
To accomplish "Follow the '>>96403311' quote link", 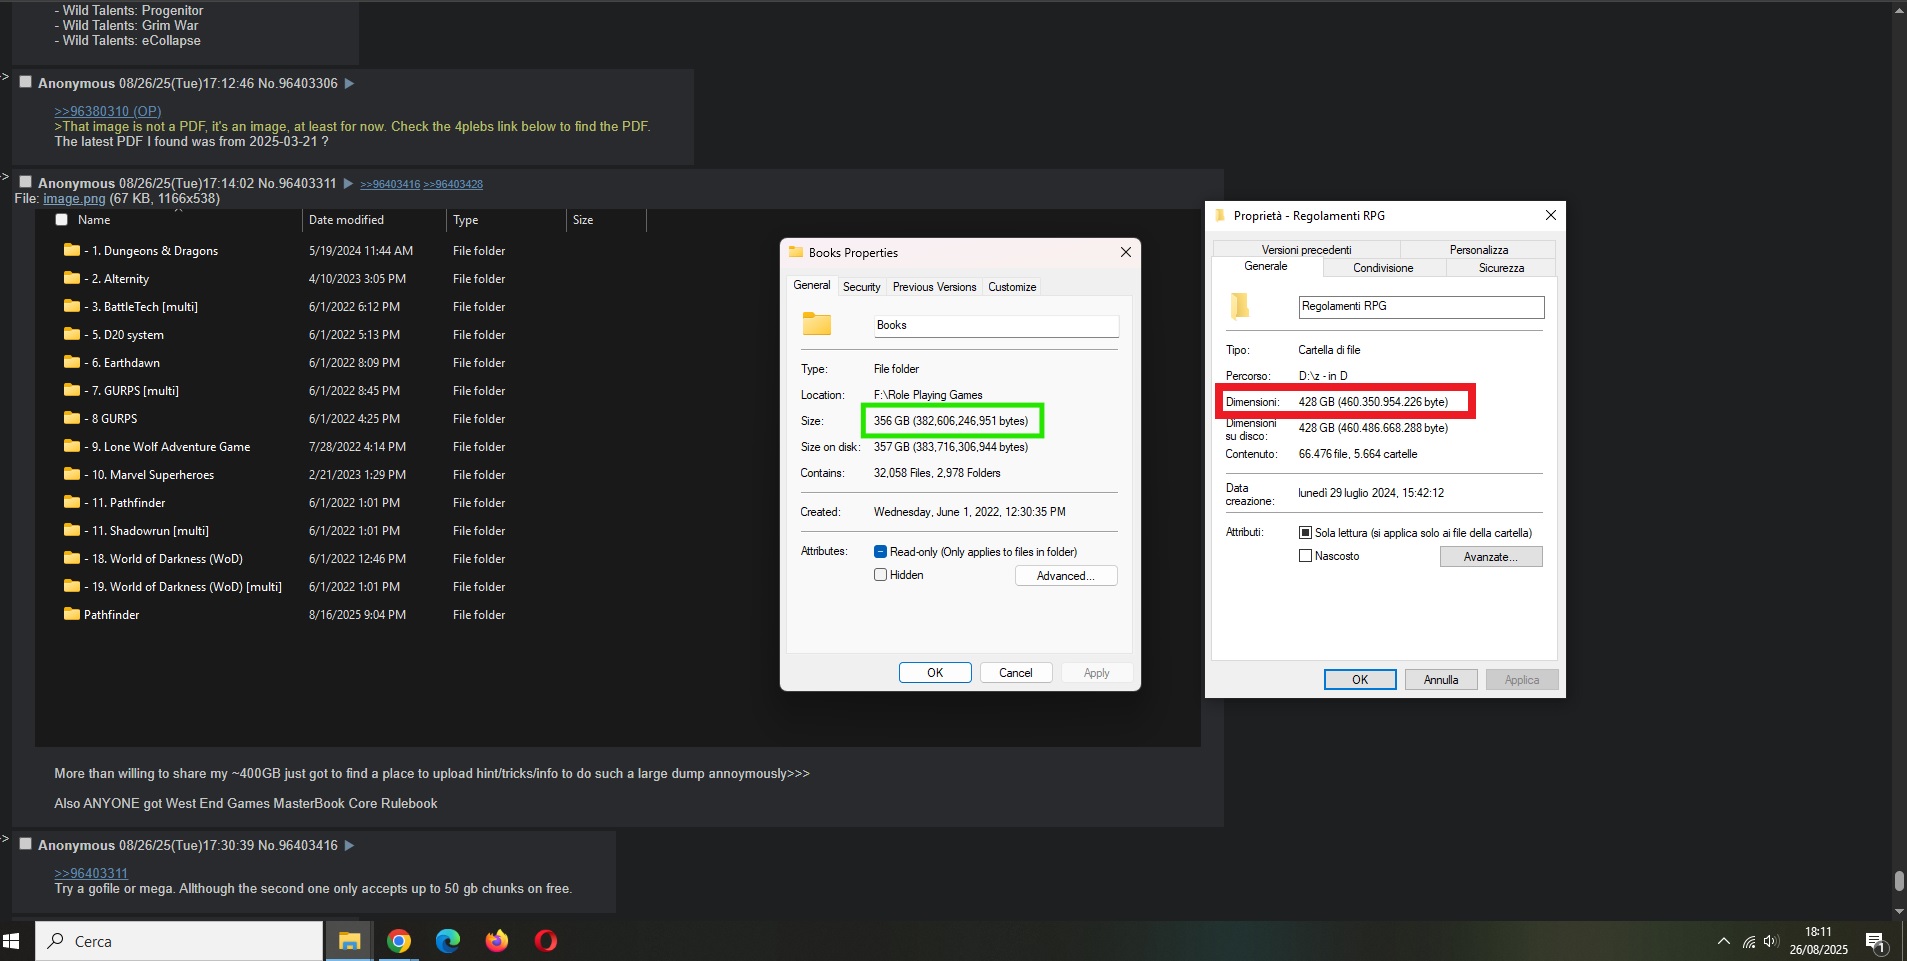I will point(91,873).
